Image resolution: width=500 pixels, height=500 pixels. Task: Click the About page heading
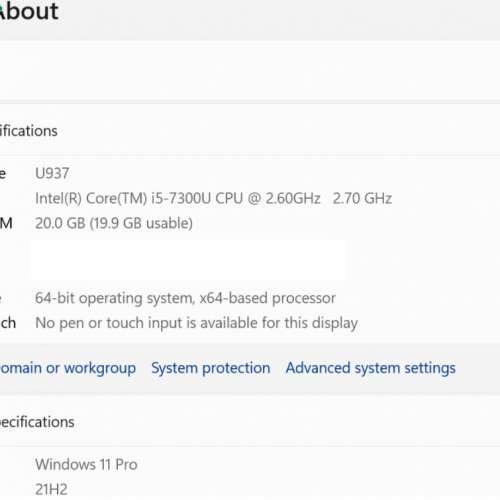[x=29, y=11]
